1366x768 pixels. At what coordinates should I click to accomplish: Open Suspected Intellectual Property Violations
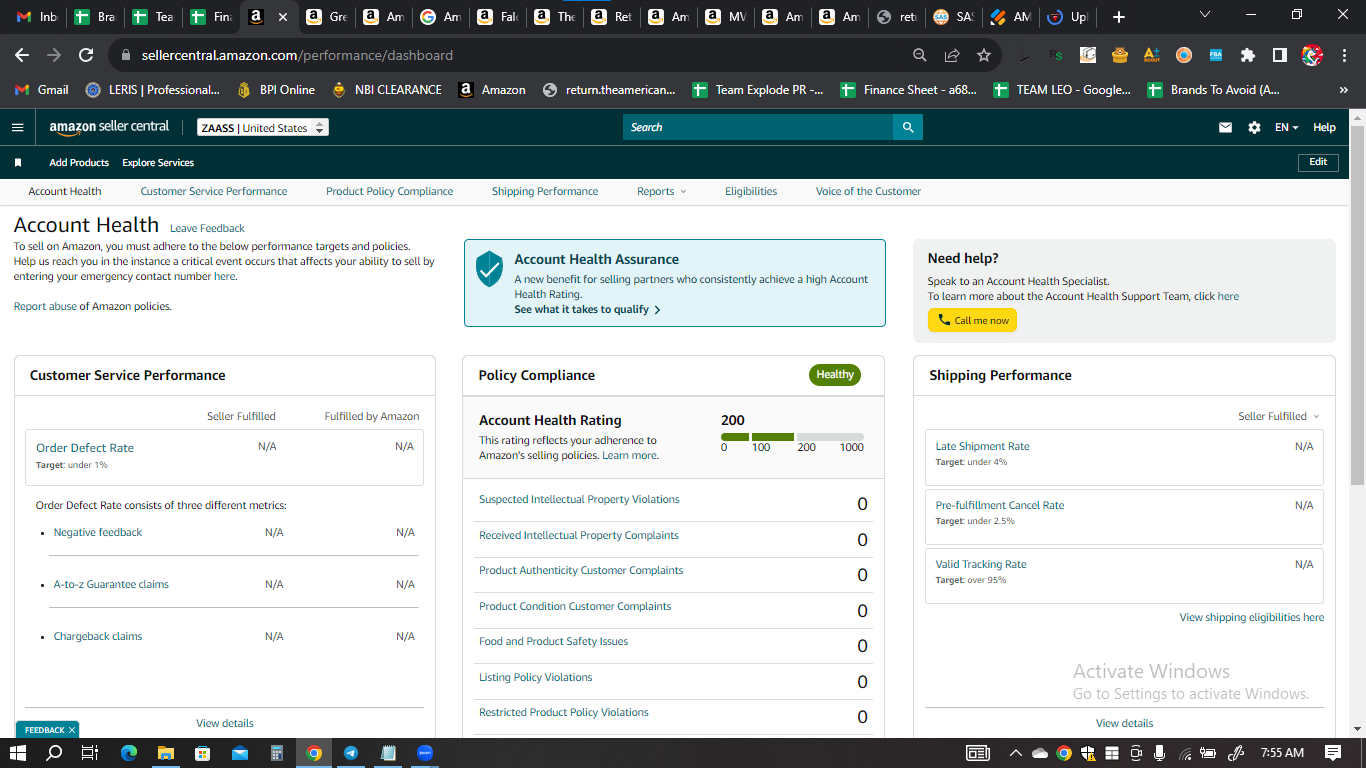click(579, 499)
